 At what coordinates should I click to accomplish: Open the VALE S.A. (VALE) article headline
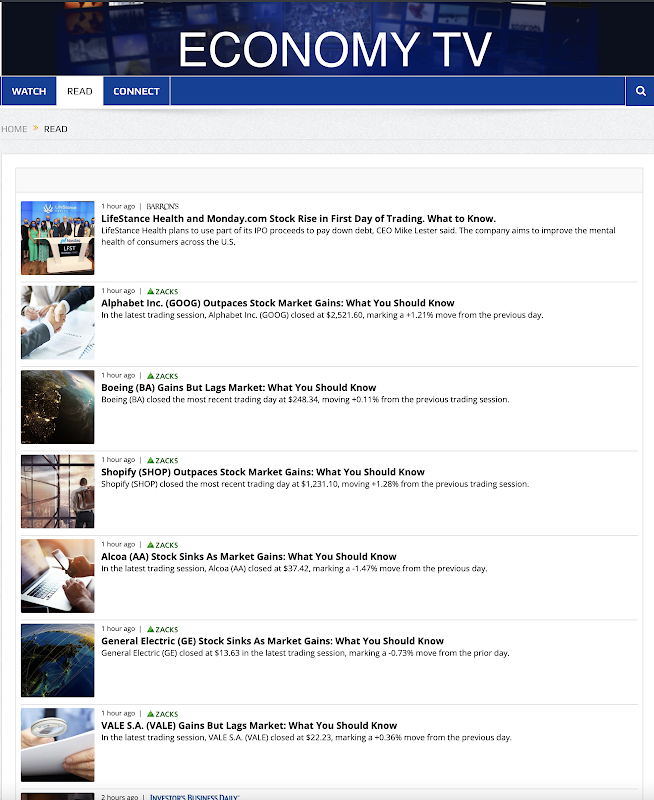point(249,726)
